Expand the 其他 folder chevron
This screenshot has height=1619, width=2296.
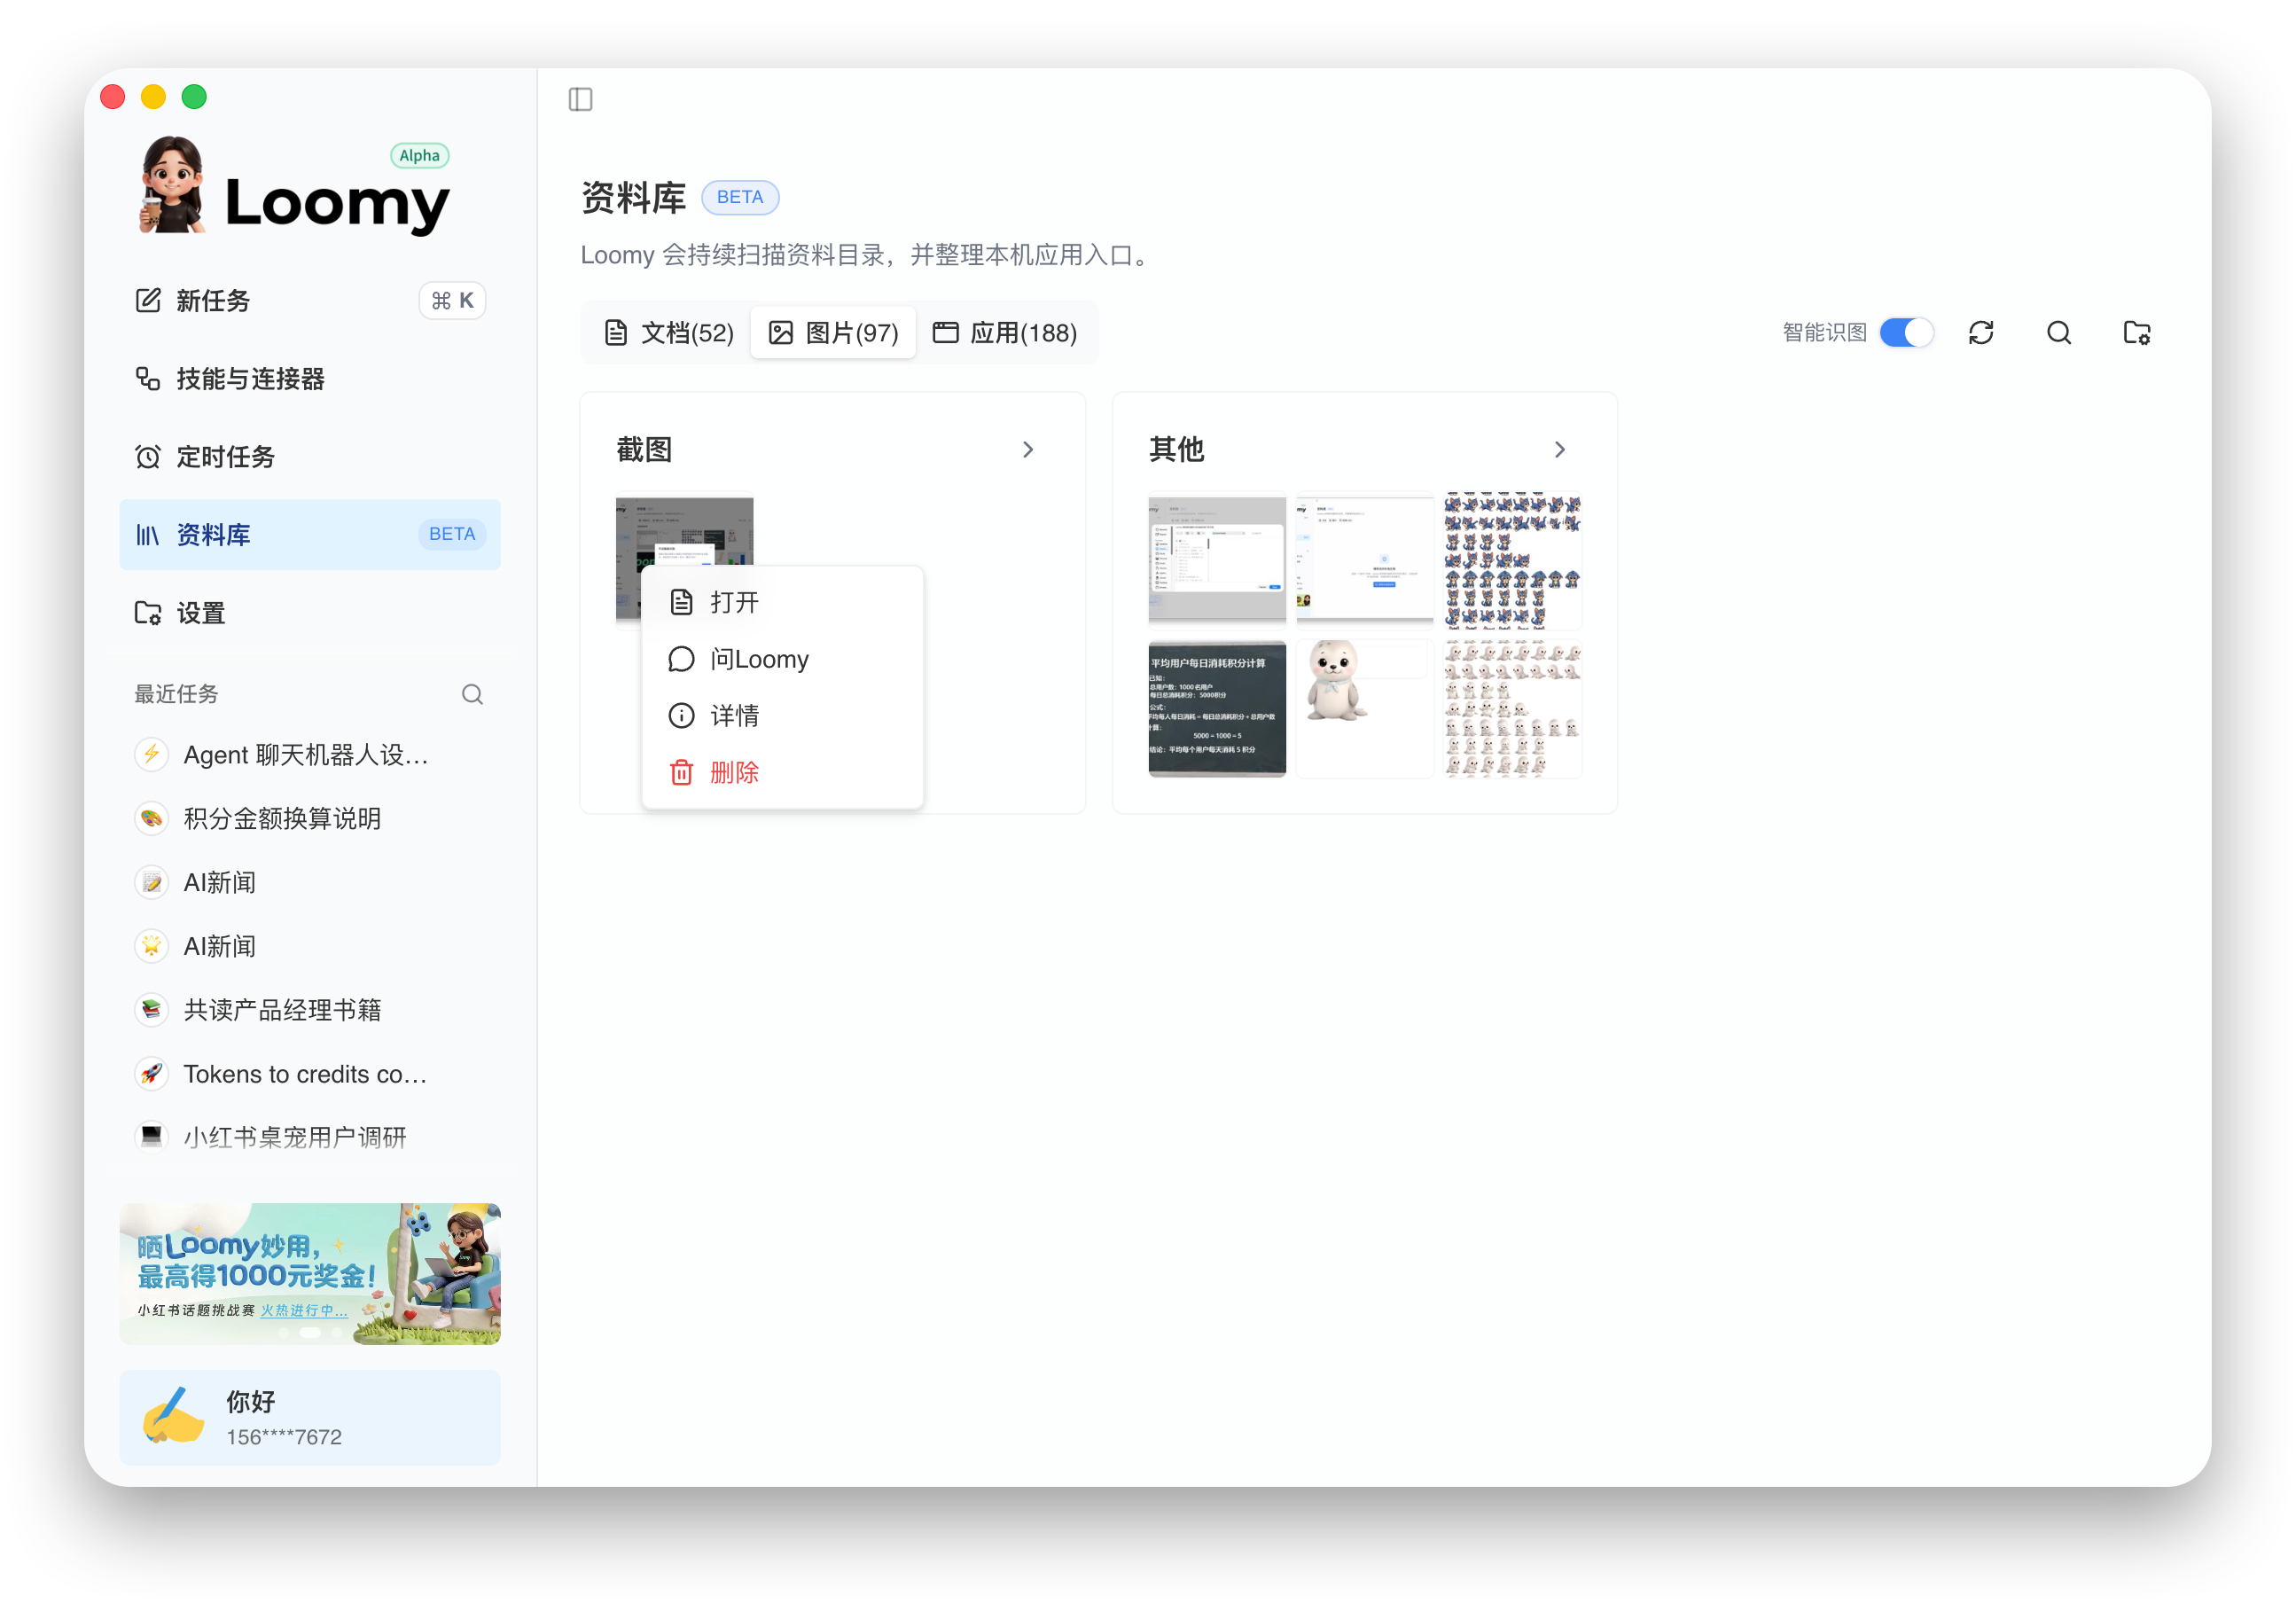[1559, 449]
